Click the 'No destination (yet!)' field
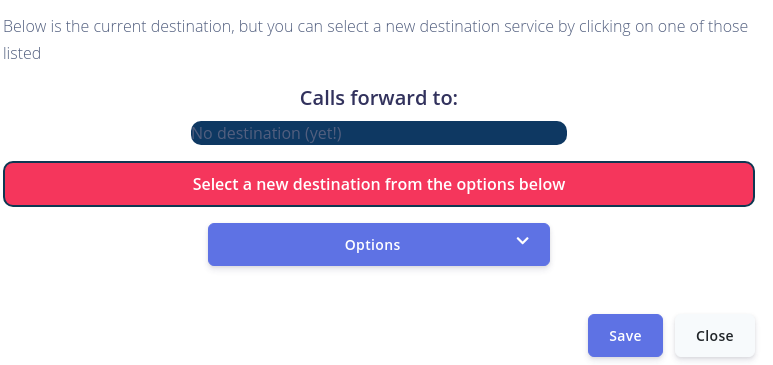The height and width of the screenshot is (365, 773). tap(379, 133)
